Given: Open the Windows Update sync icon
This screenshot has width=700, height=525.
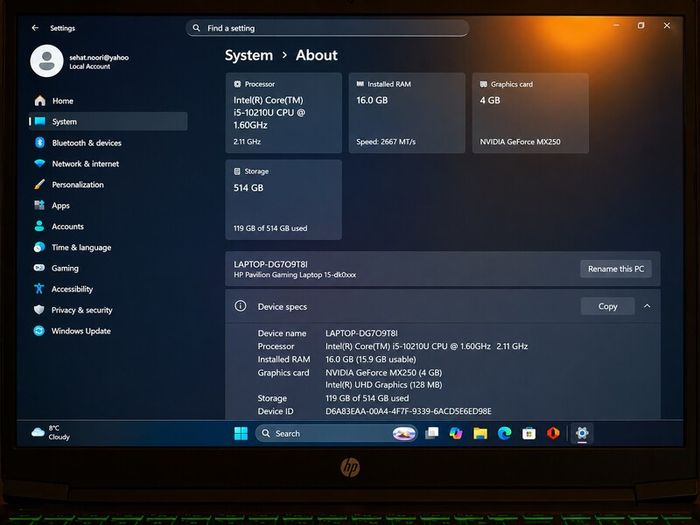Looking at the screenshot, I should pos(39,331).
